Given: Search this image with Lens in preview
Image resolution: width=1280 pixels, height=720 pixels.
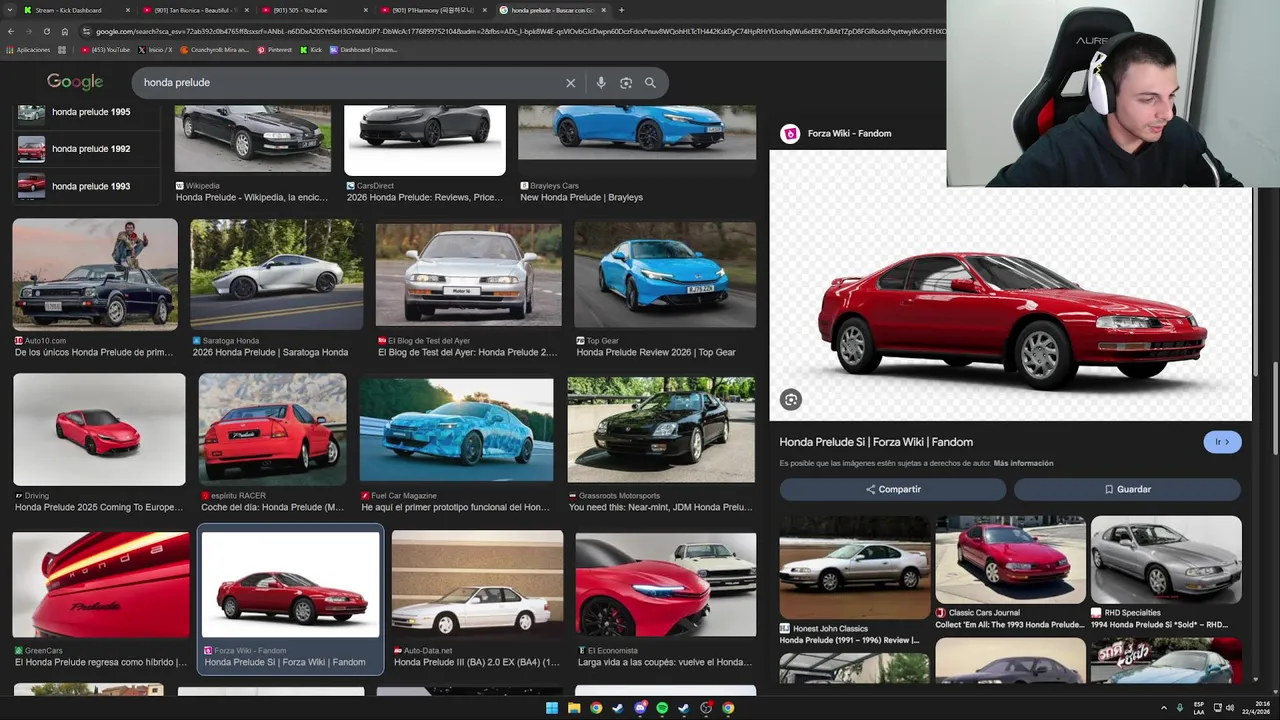Looking at the screenshot, I should coord(791,400).
